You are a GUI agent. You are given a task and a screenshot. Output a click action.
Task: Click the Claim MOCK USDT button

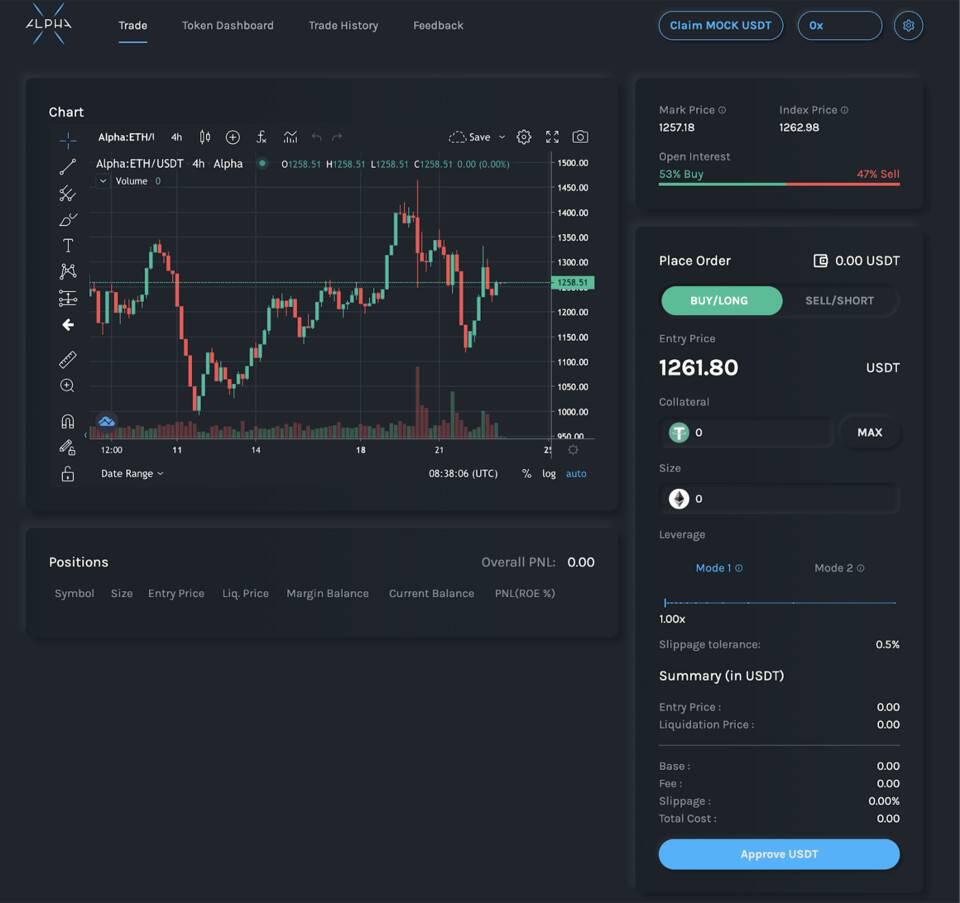click(721, 26)
